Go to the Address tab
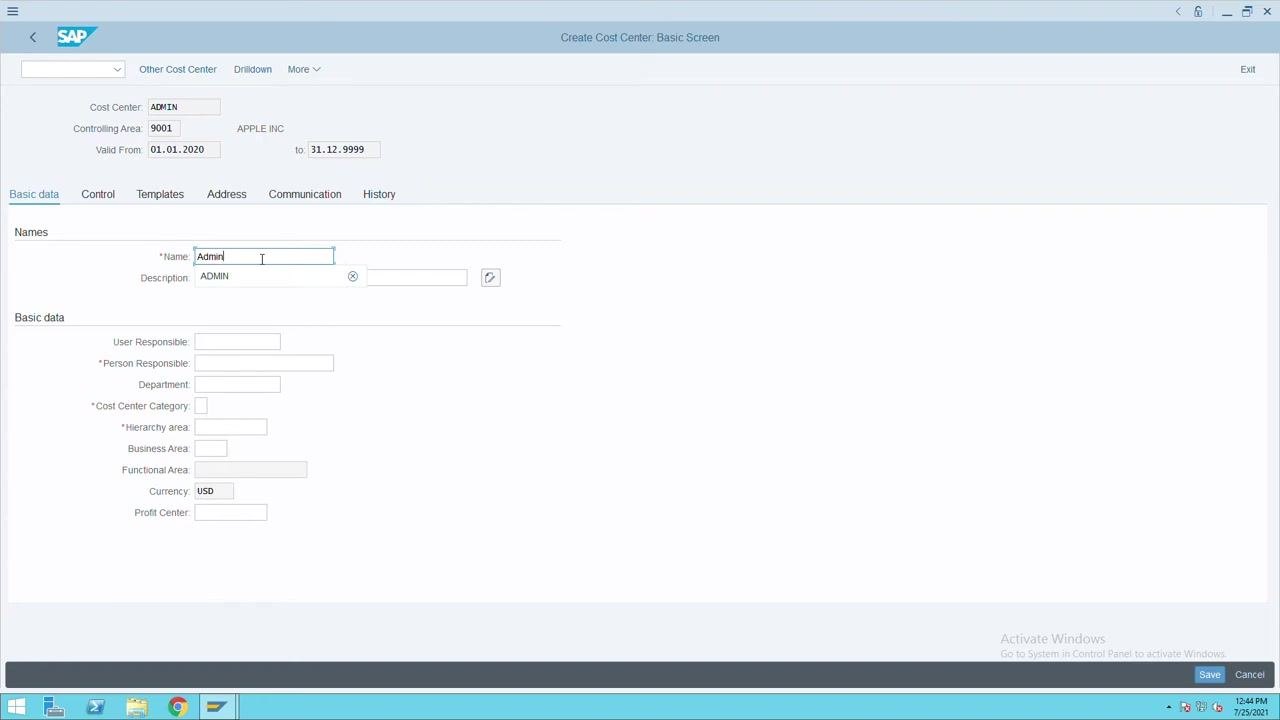The image size is (1280, 720). tap(227, 194)
